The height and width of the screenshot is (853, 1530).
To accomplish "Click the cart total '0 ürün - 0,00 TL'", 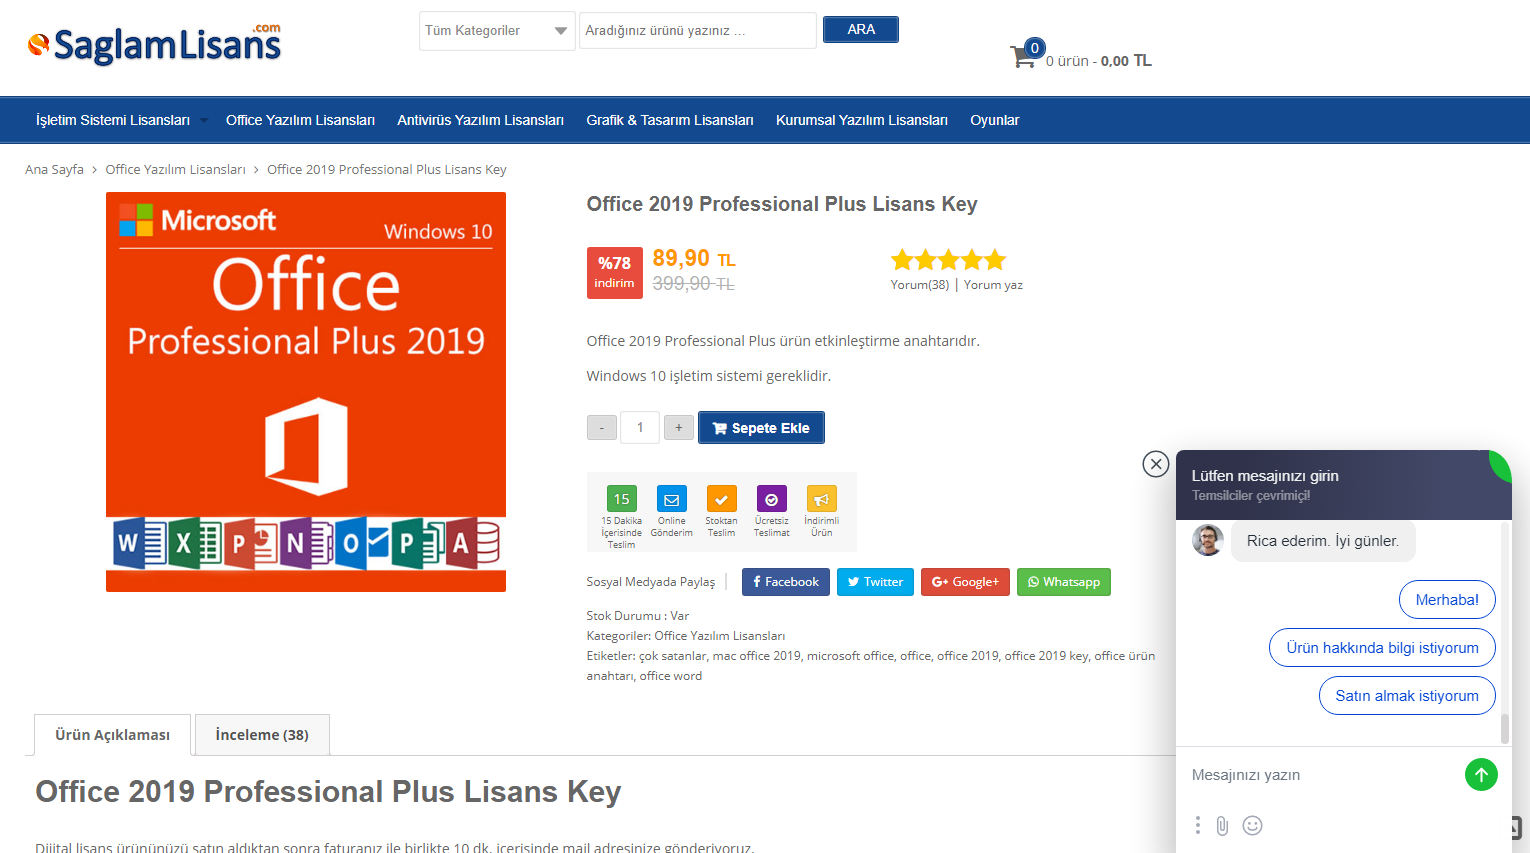I will click(x=1099, y=61).
